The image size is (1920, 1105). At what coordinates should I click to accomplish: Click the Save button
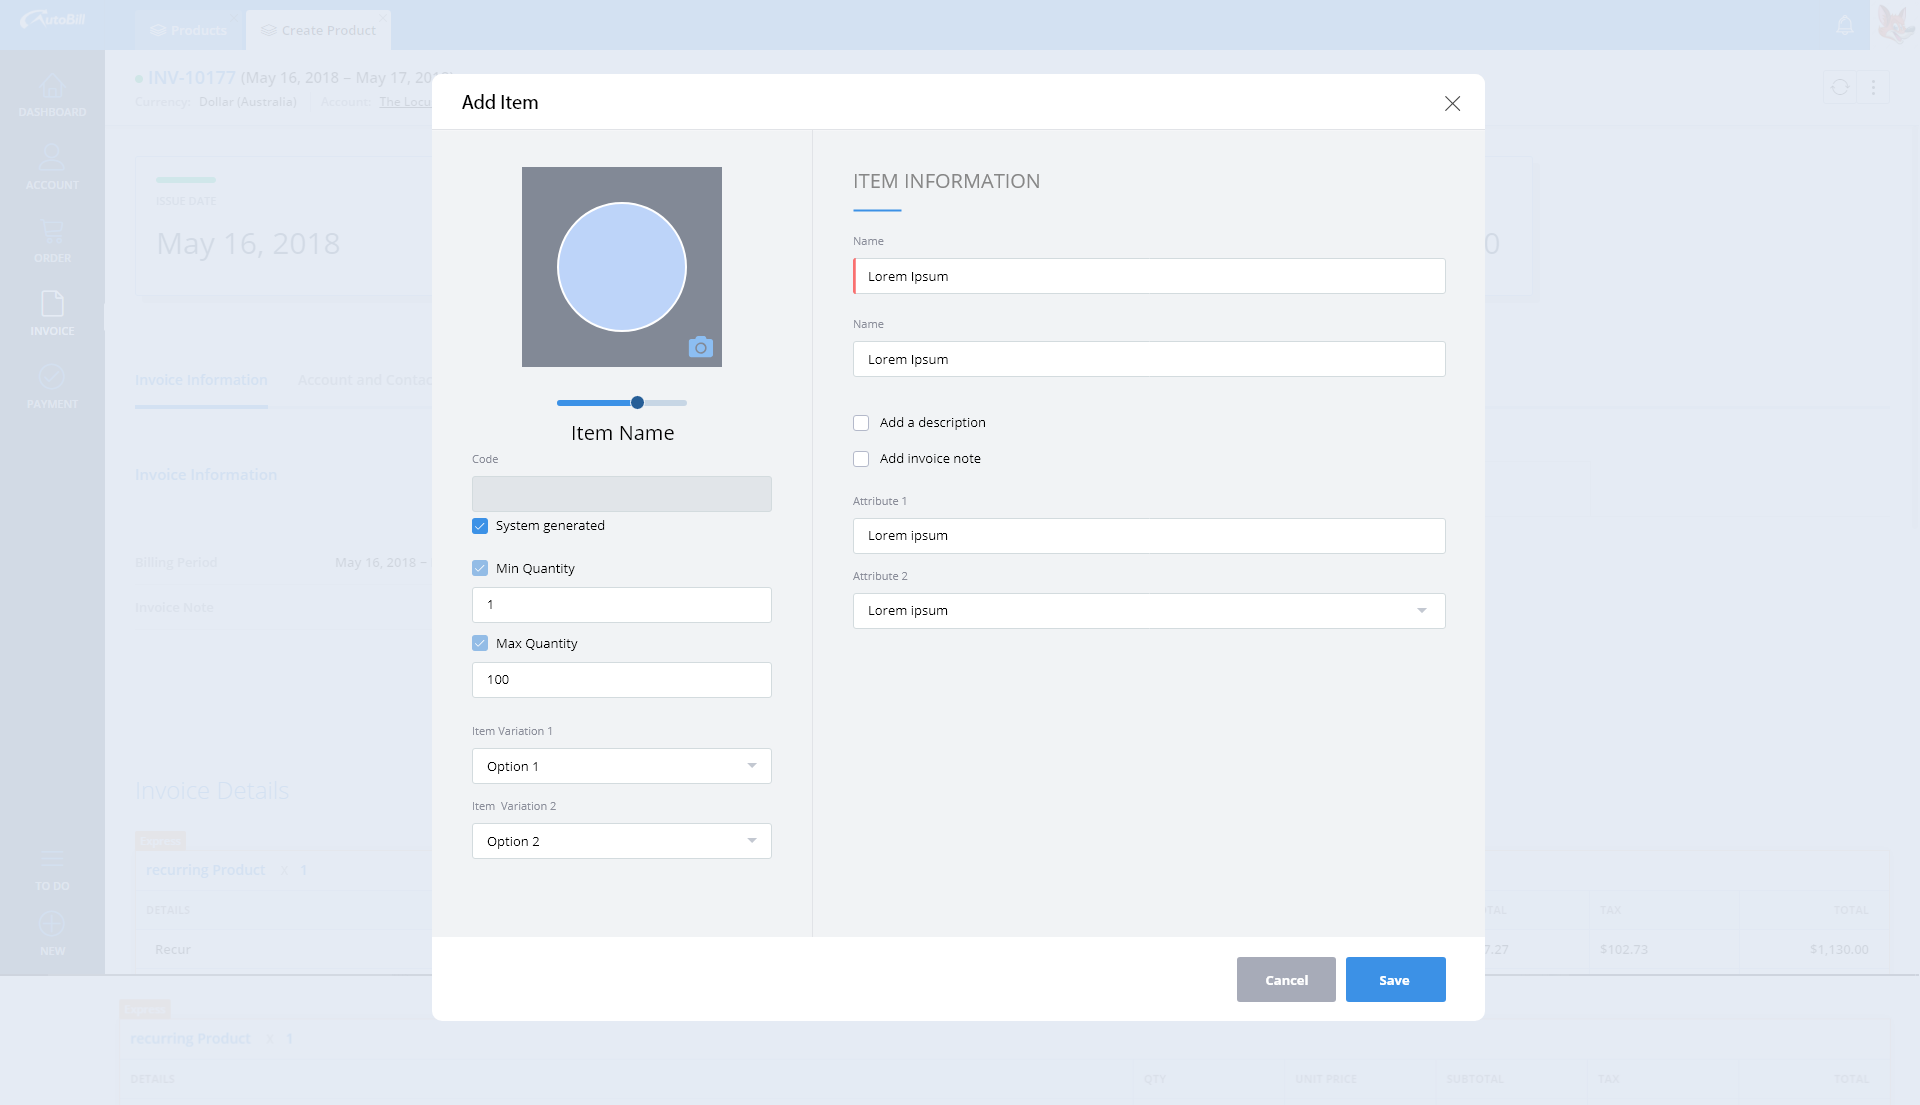click(1395, 980)
